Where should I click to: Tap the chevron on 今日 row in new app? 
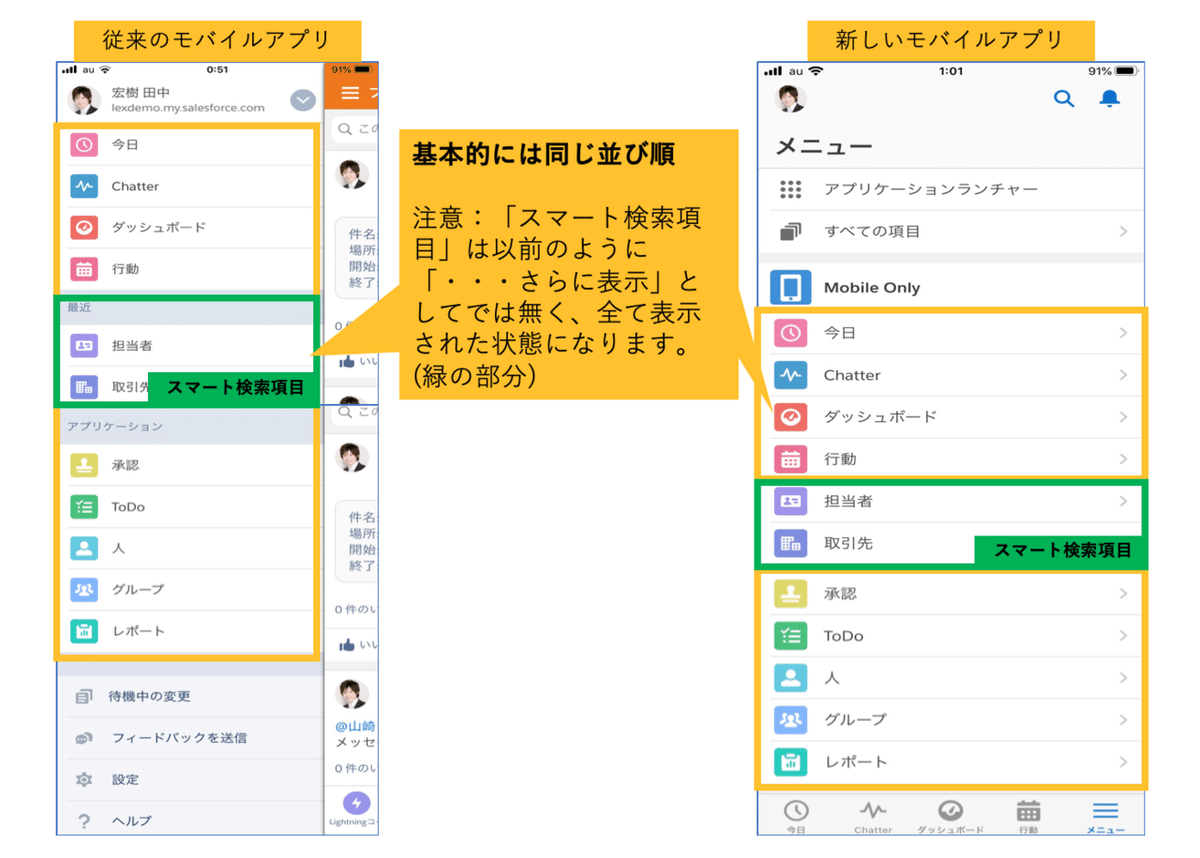1124,333
